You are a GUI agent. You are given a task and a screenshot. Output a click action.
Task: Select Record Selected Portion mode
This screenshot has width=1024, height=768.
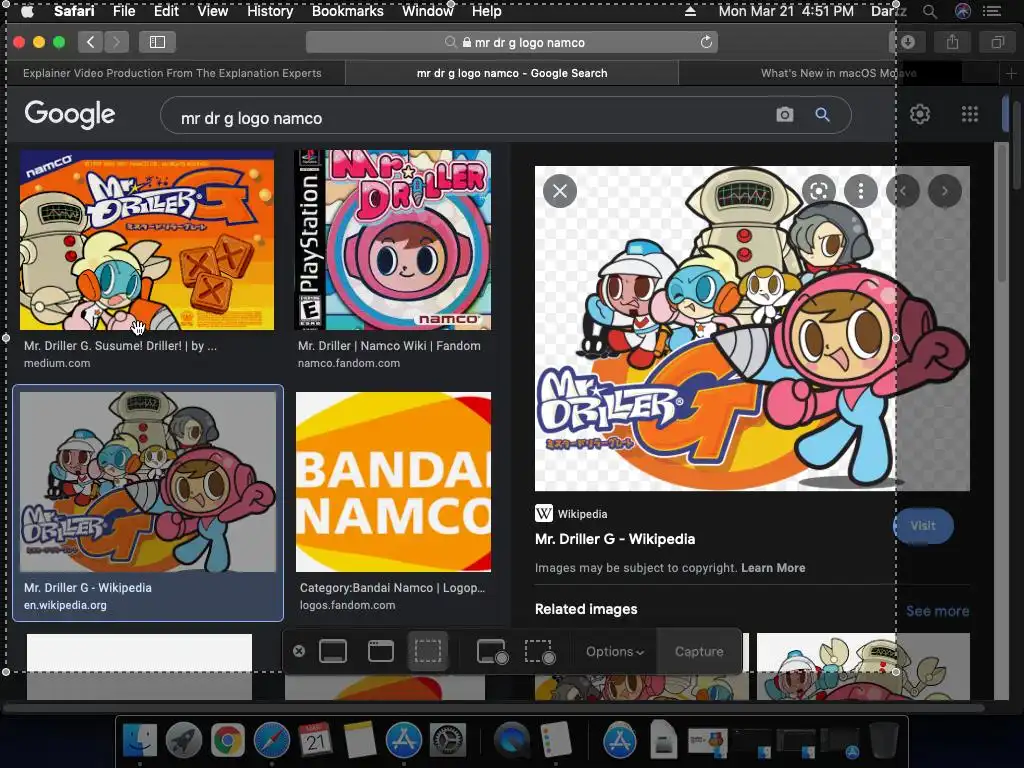point(540,651)
